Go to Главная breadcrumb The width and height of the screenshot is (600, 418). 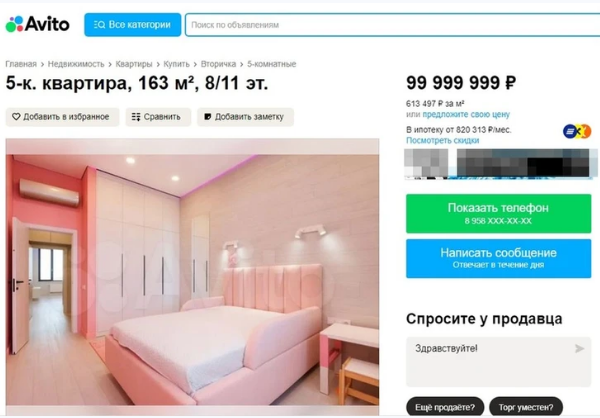pyautogui.click(x=21, y=64)
